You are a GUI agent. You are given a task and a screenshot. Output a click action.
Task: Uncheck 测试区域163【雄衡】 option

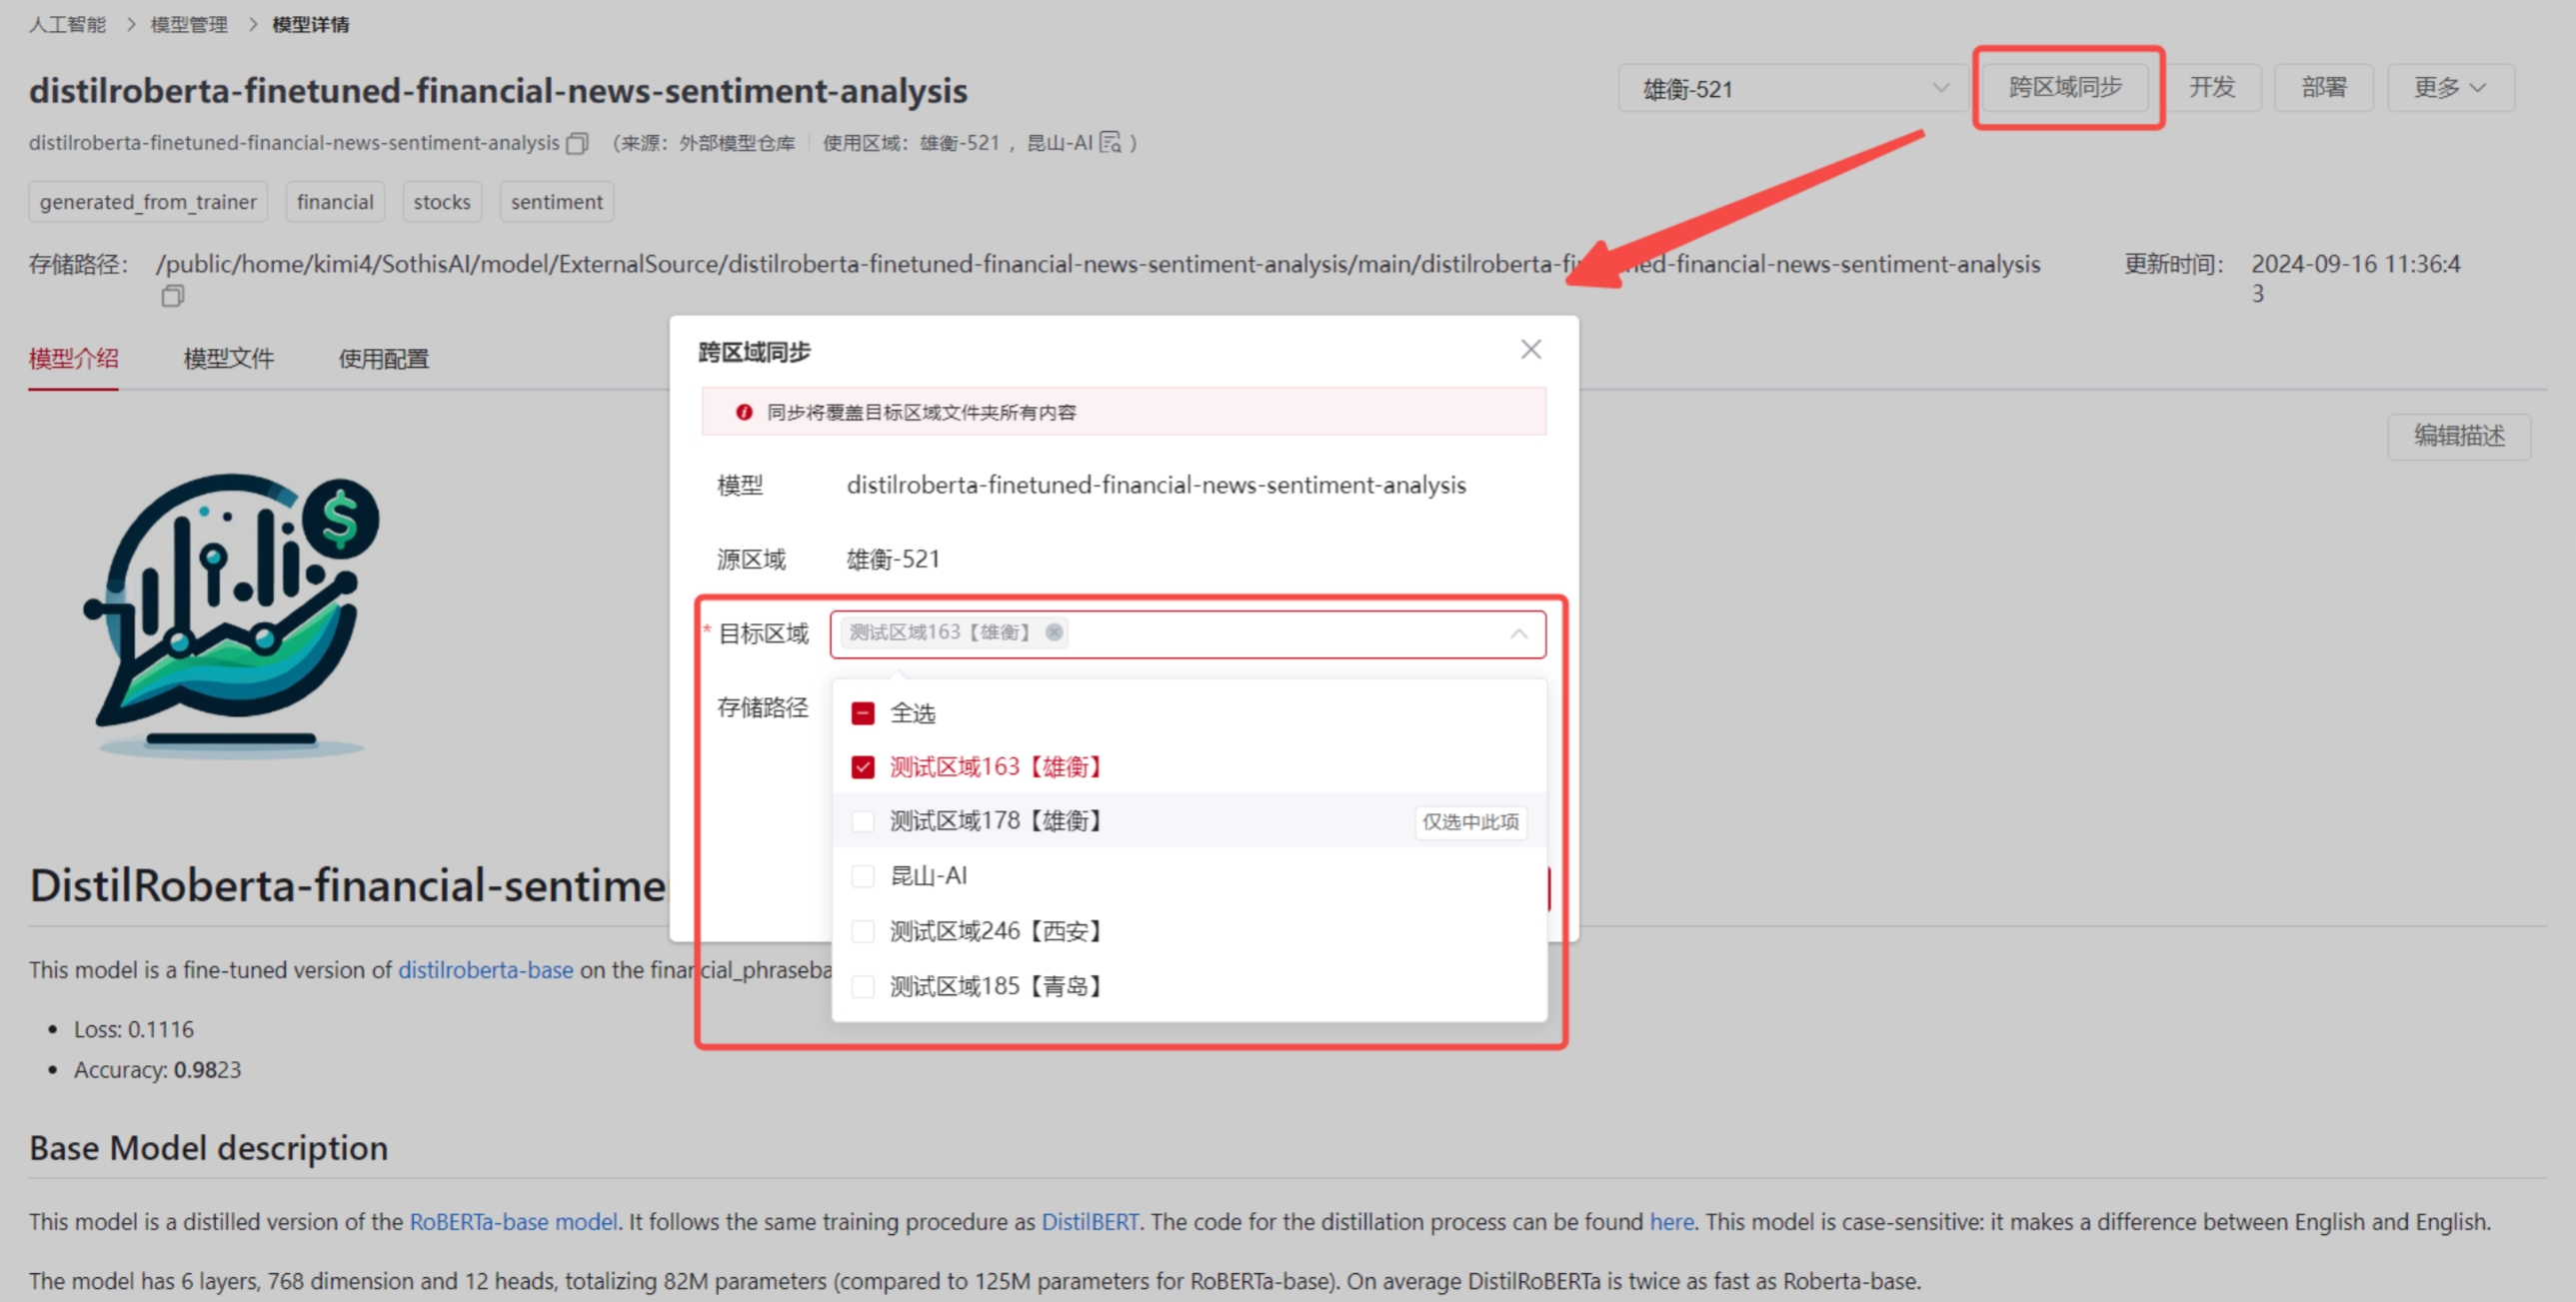click(863, 767)
